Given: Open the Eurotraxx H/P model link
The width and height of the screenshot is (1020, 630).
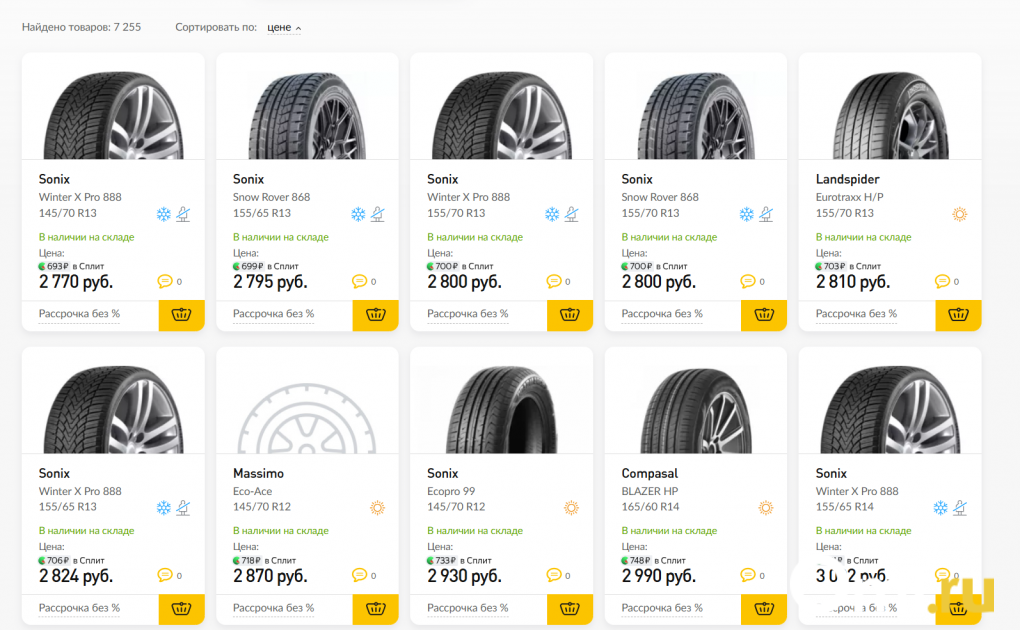Looking at the screenshot, I should tap(850, 197).
